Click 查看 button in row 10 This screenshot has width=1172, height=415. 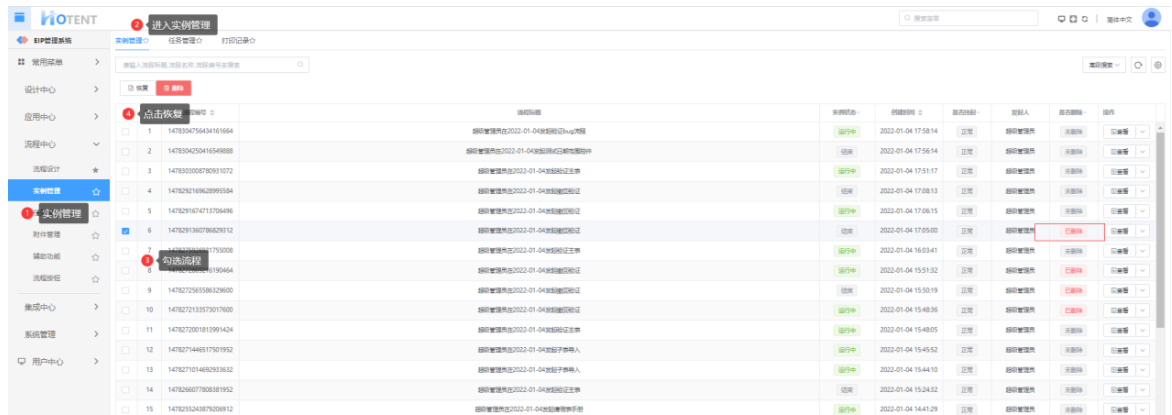1119,310
